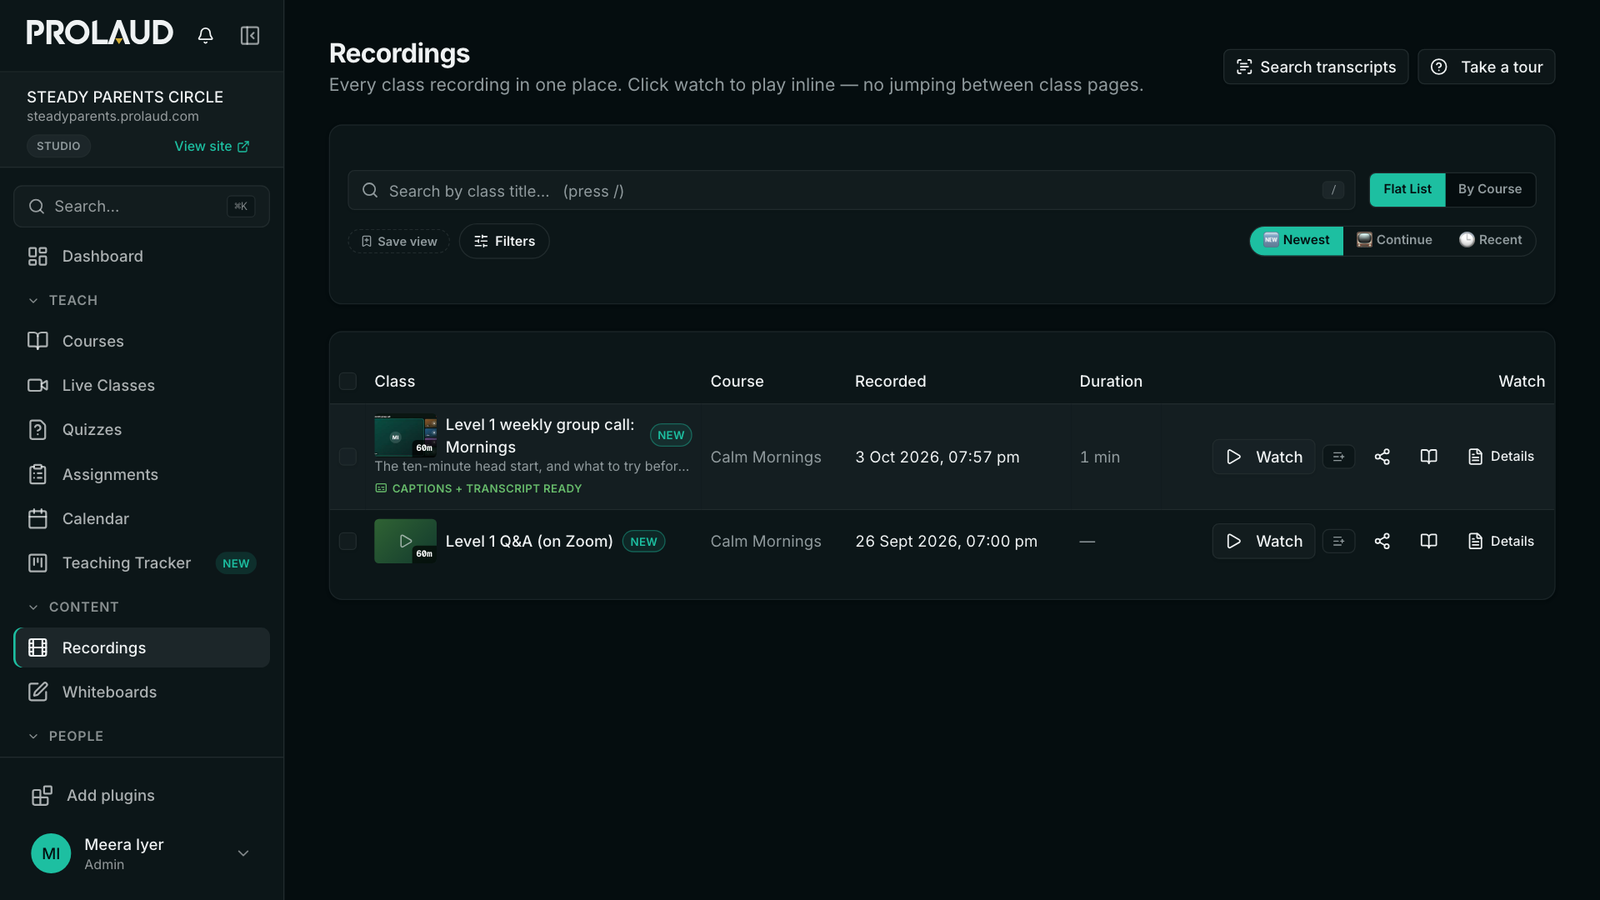Click Captions + Transcript Ready label
The height and width of the screenshot is (900, 1600).
tap(478, 489)
